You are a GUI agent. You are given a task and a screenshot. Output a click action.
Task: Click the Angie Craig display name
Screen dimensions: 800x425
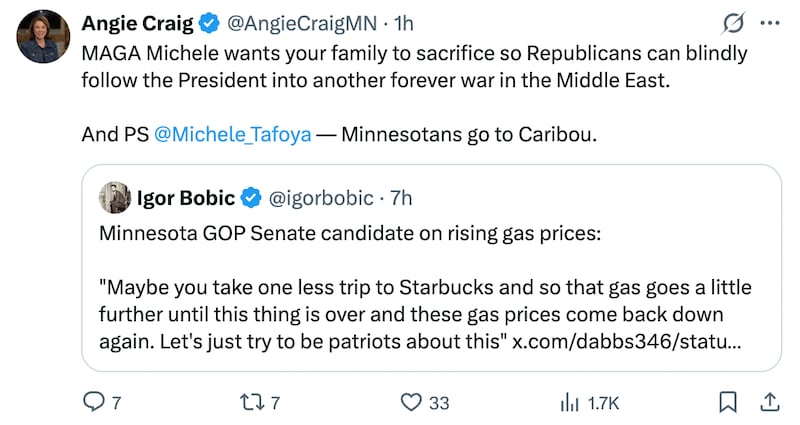pyautogui.click(x=138, y=23)
